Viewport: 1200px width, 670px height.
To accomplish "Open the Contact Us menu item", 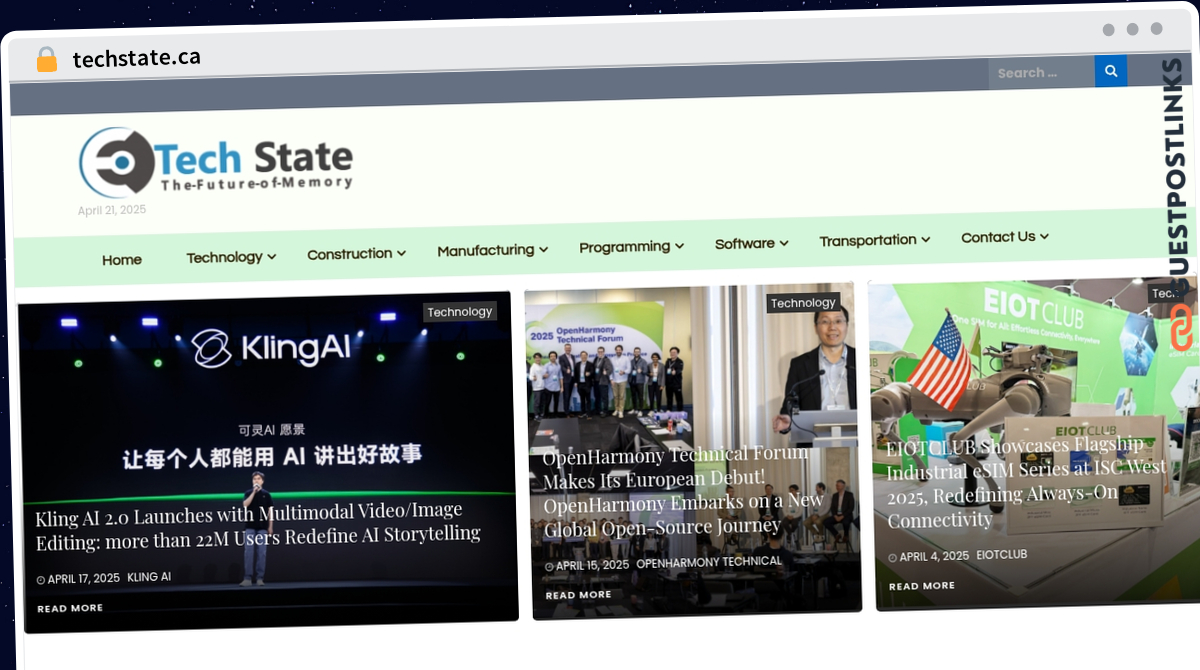I will pyautogui.click(x=998, y=237).
